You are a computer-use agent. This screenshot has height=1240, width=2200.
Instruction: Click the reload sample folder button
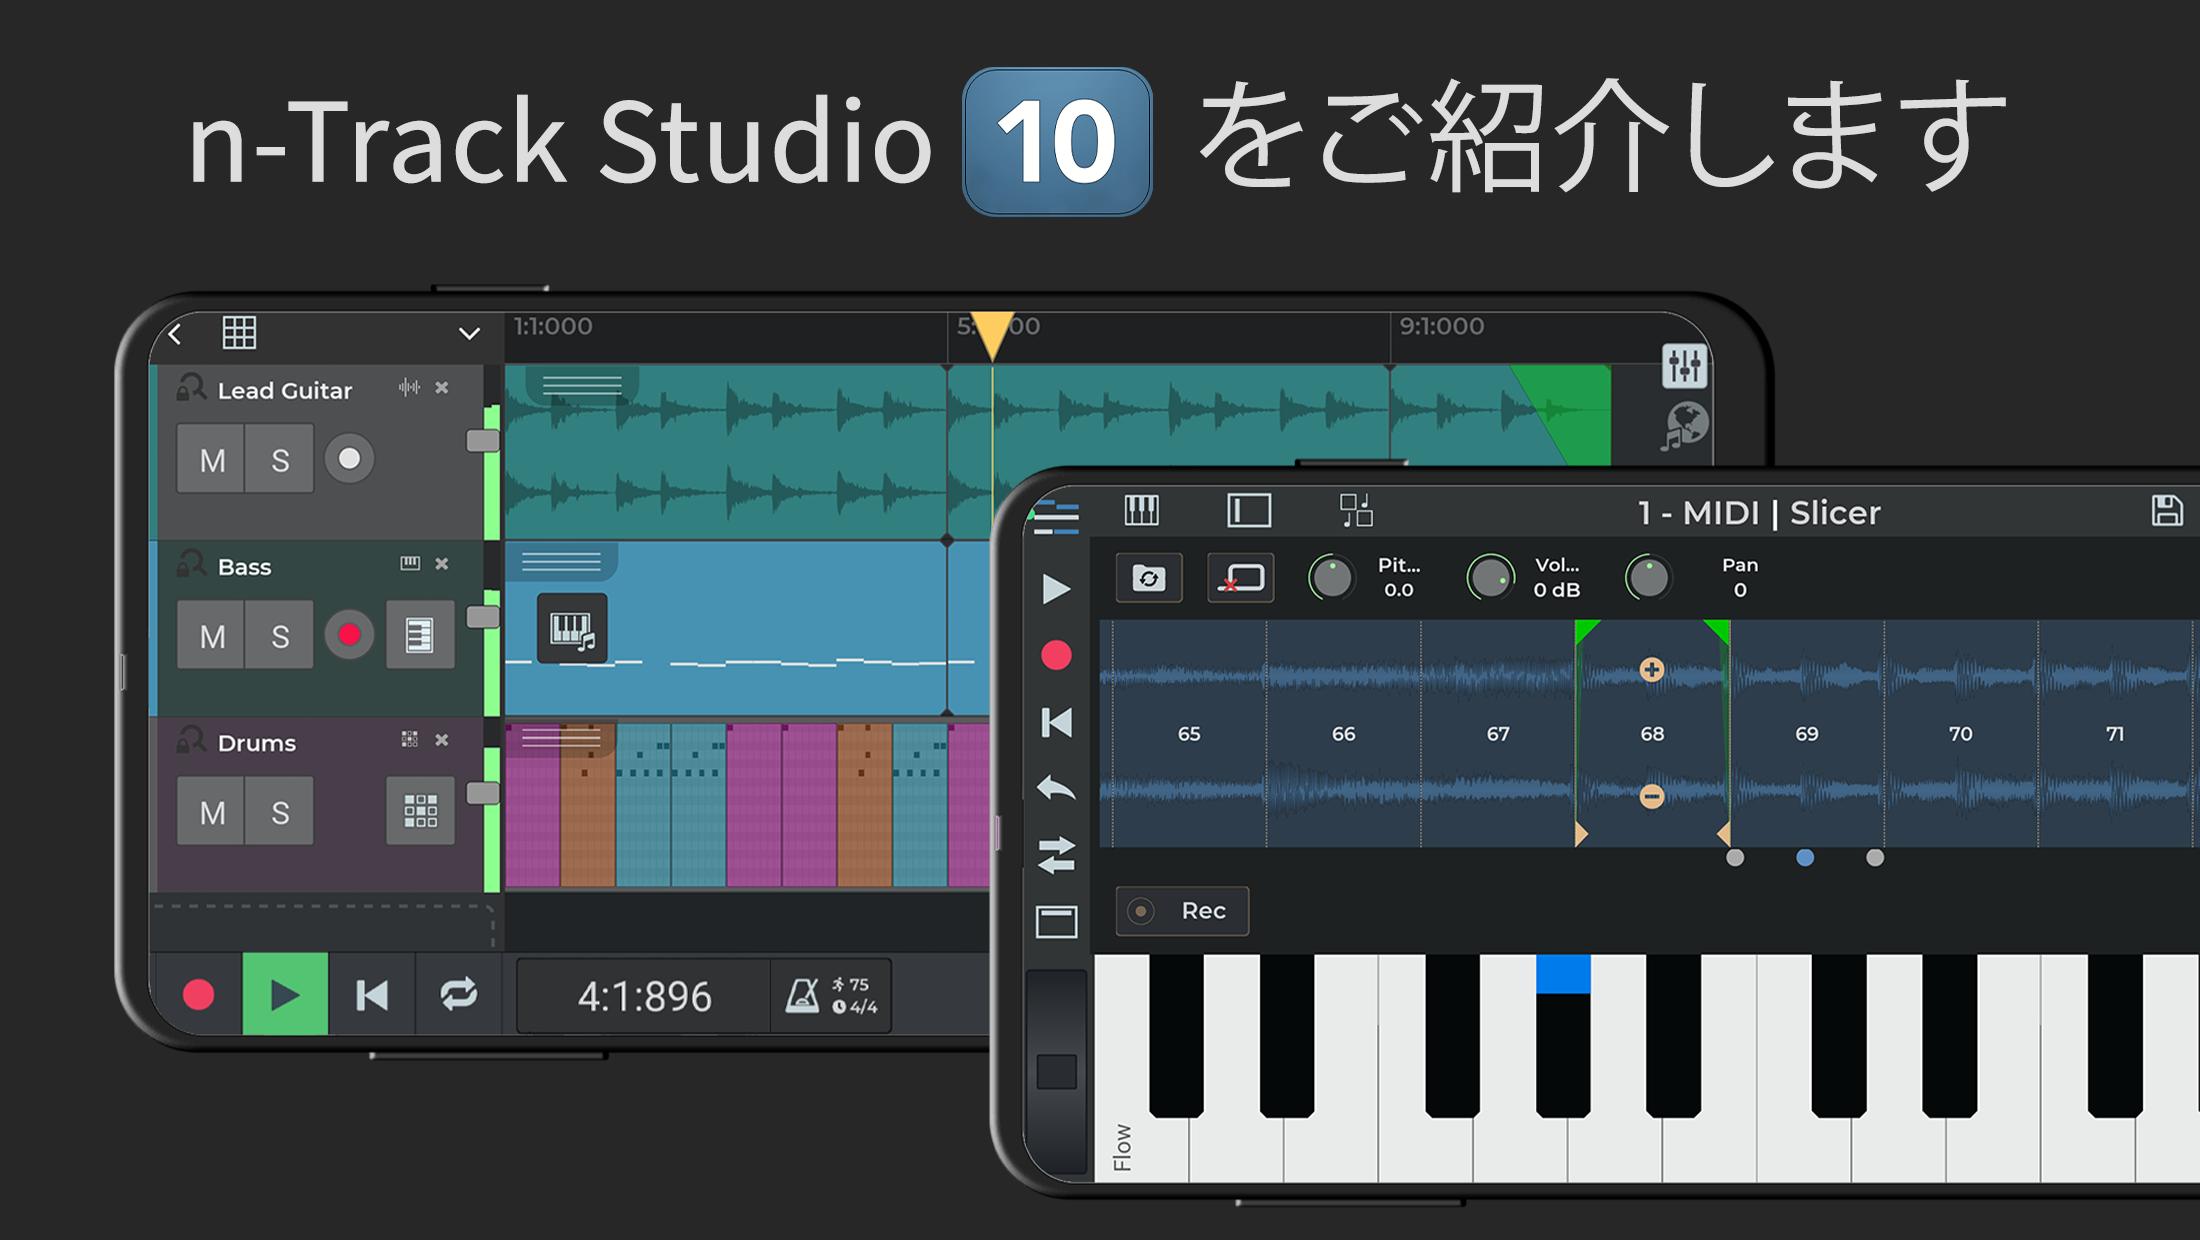point(1149,578)
